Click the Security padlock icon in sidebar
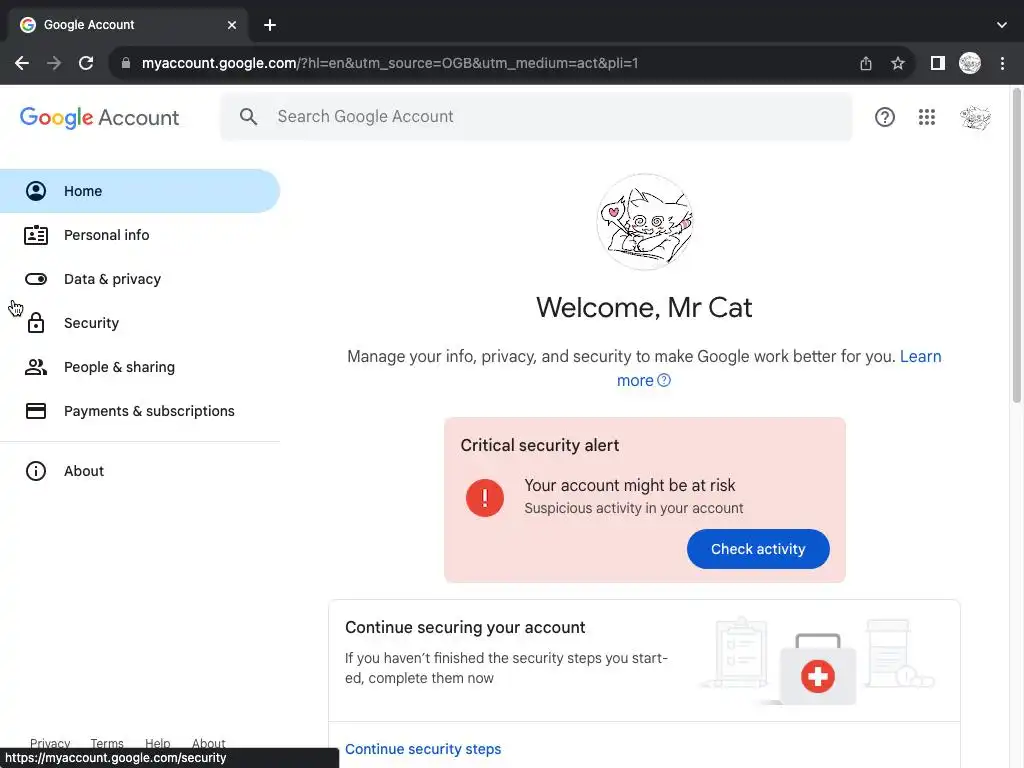 36,323
